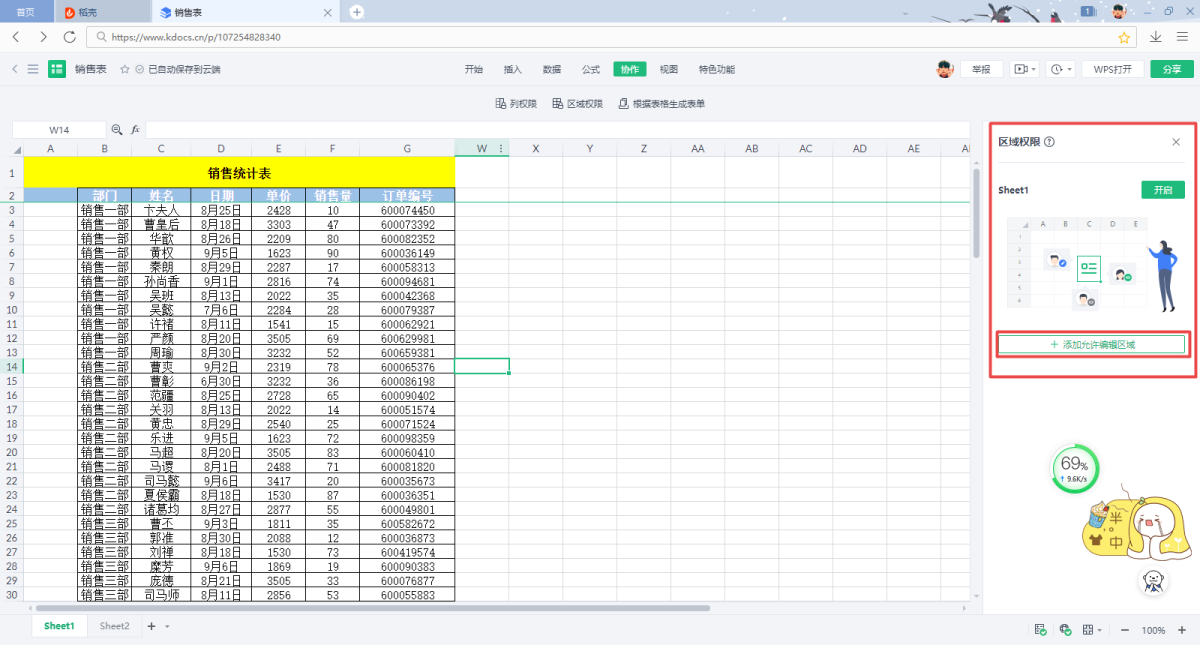Open 列权限 column permissions

click(516, 104)
